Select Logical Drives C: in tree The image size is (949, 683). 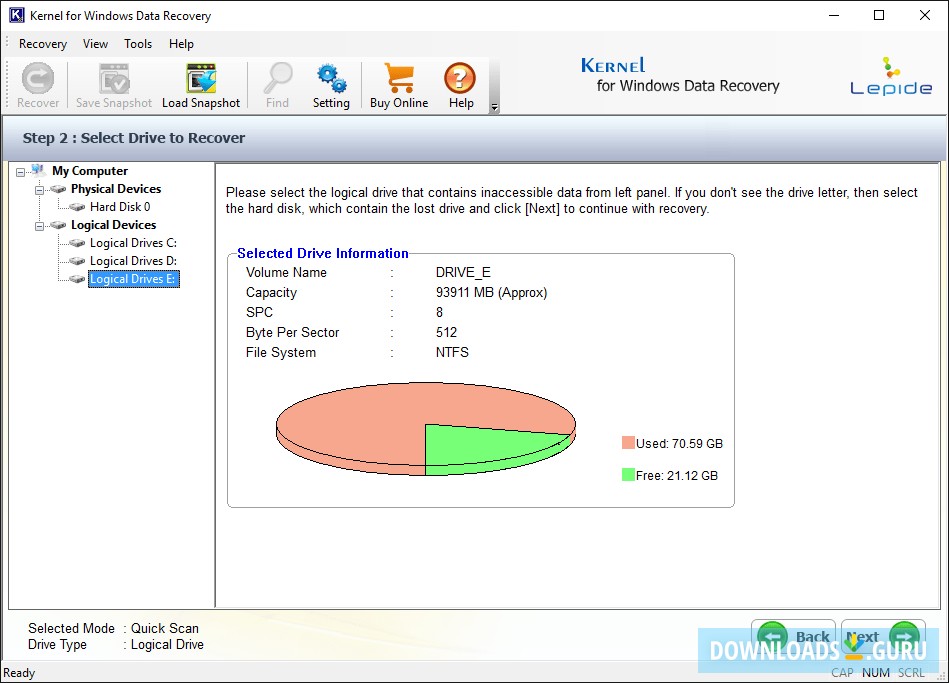click(133, 243)
